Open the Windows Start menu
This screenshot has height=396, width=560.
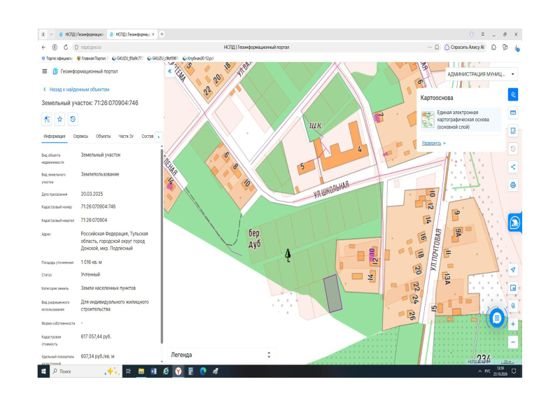[x=44, y=372]
